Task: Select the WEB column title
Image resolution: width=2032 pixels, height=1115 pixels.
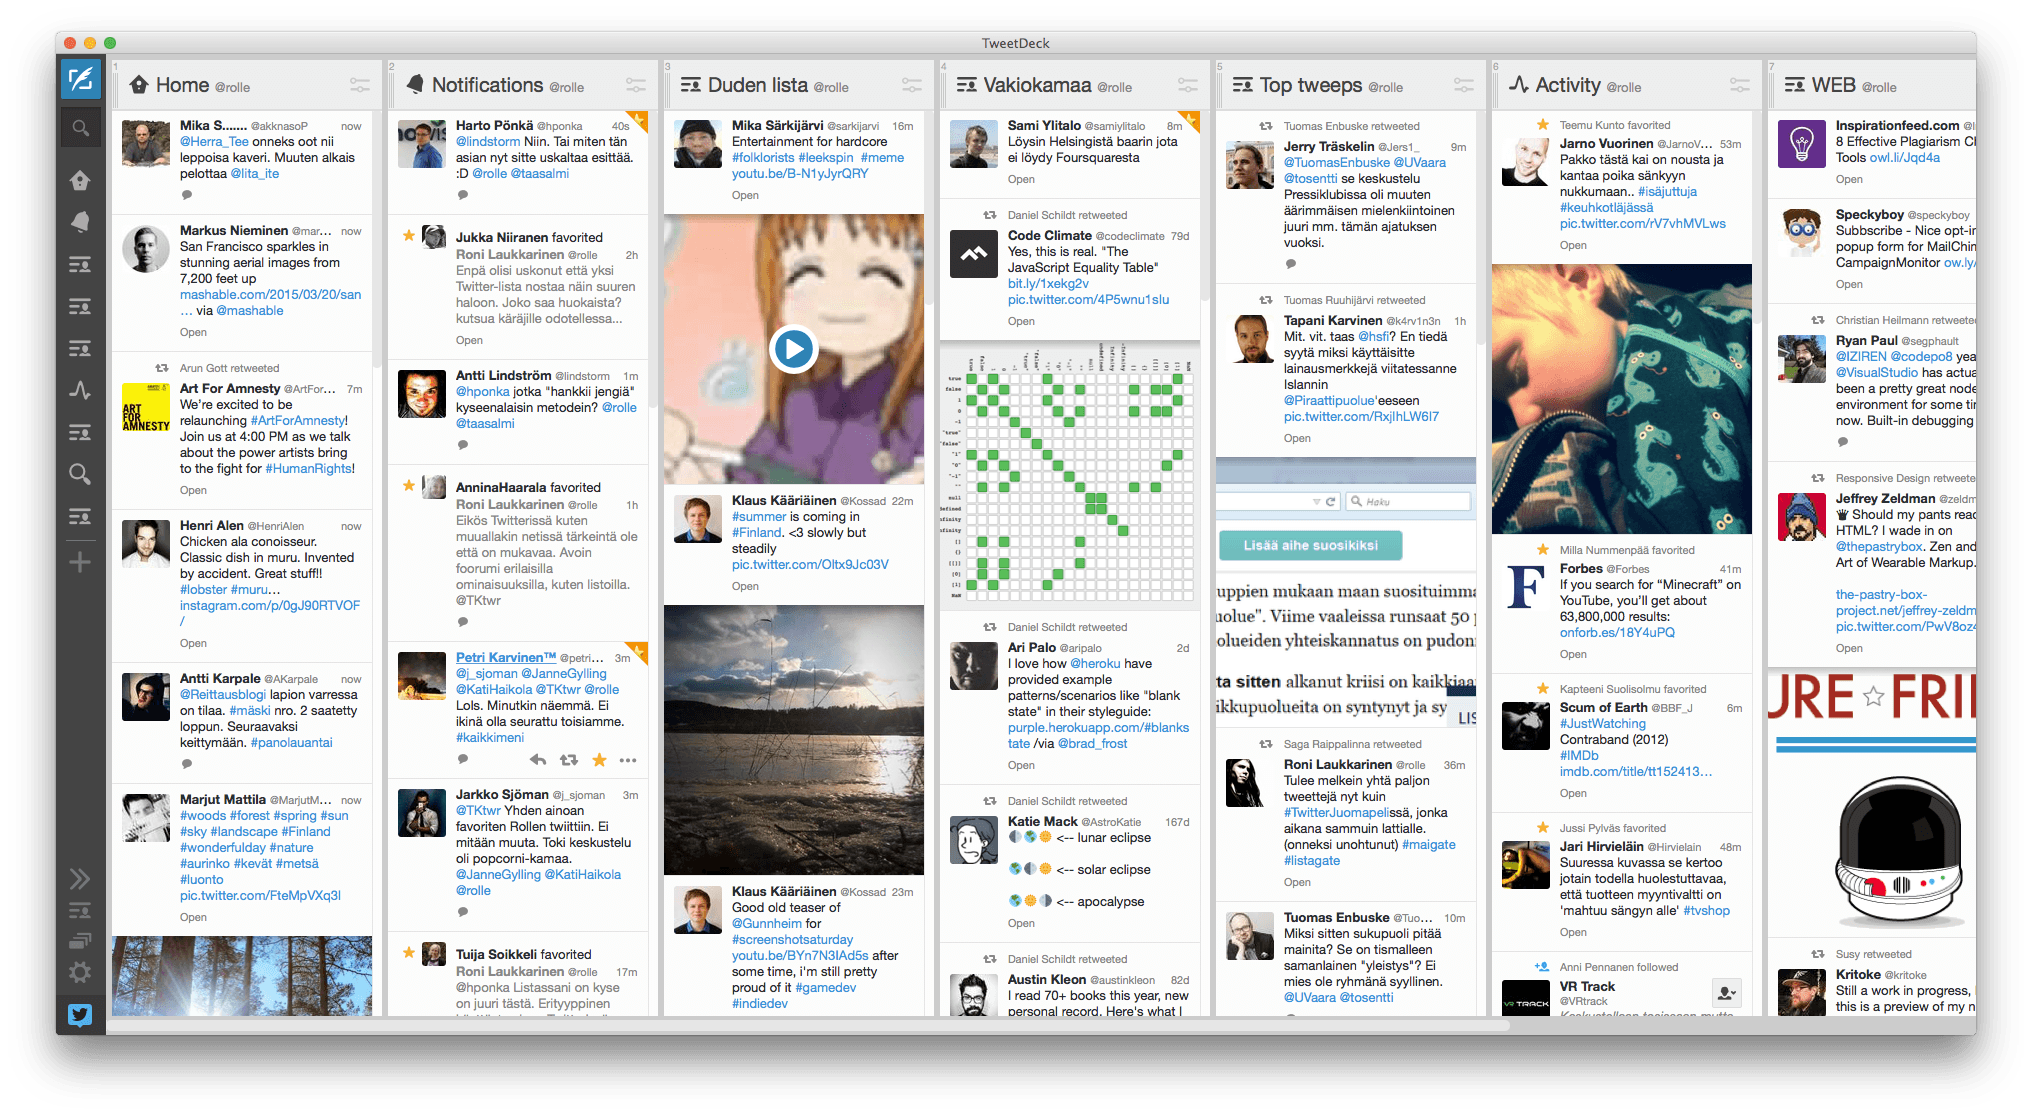Action: [1833, 85]
